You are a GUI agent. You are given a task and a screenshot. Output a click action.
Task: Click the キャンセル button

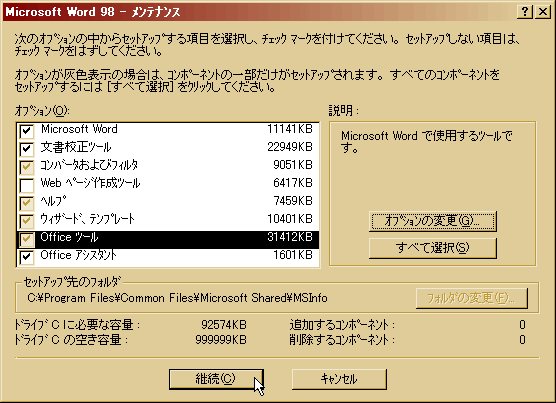coord(339,379)
